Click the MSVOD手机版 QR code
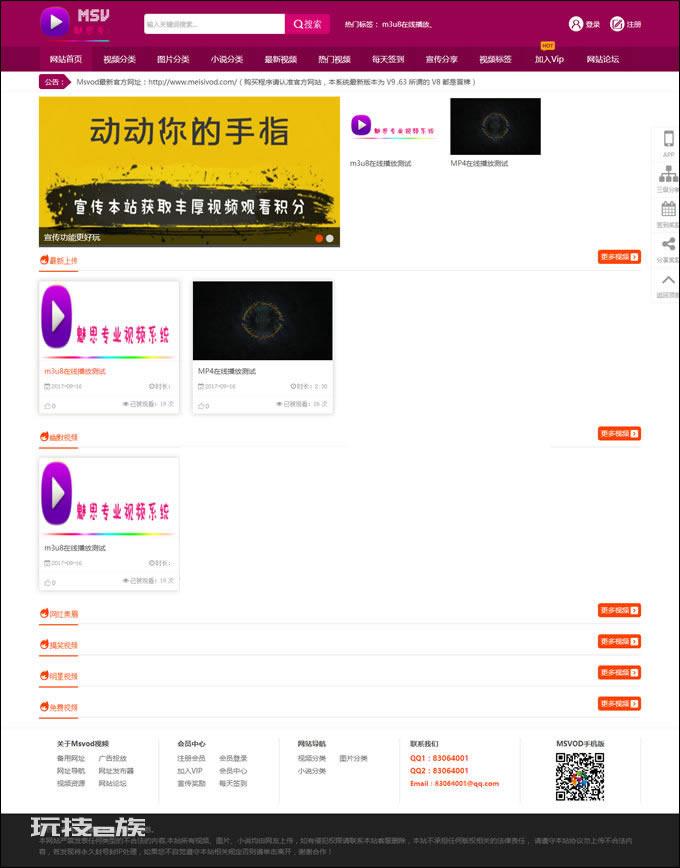 580,776
